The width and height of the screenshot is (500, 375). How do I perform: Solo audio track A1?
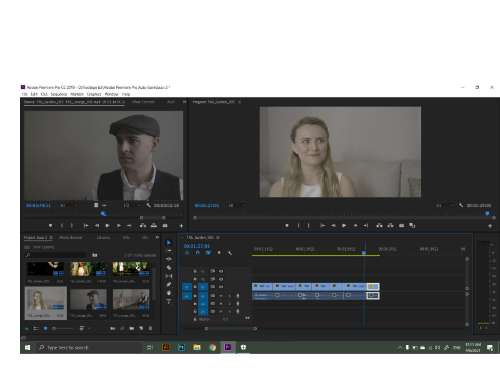229,296
